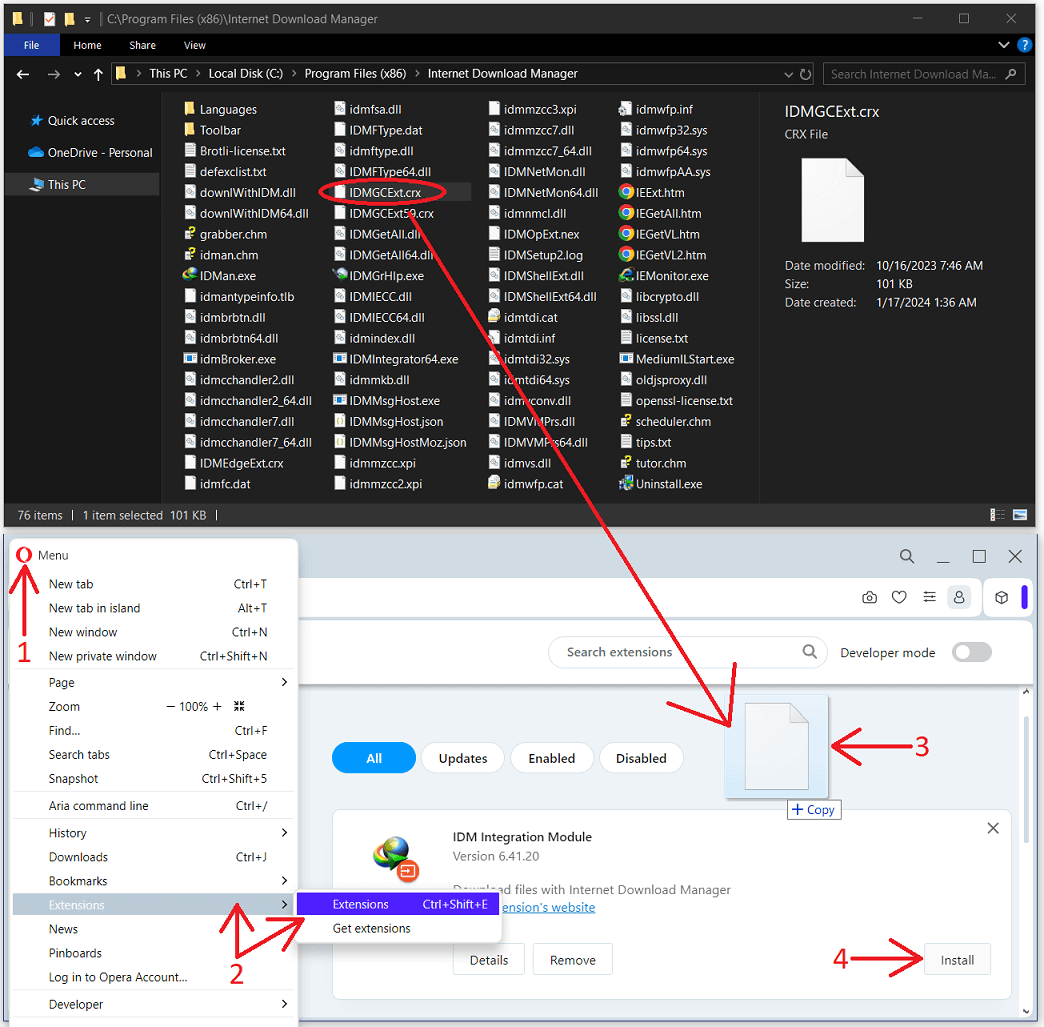Click the IDM Integration Module extension logo
This screenshot has height=1027, width=1044.
pos(395,857)
